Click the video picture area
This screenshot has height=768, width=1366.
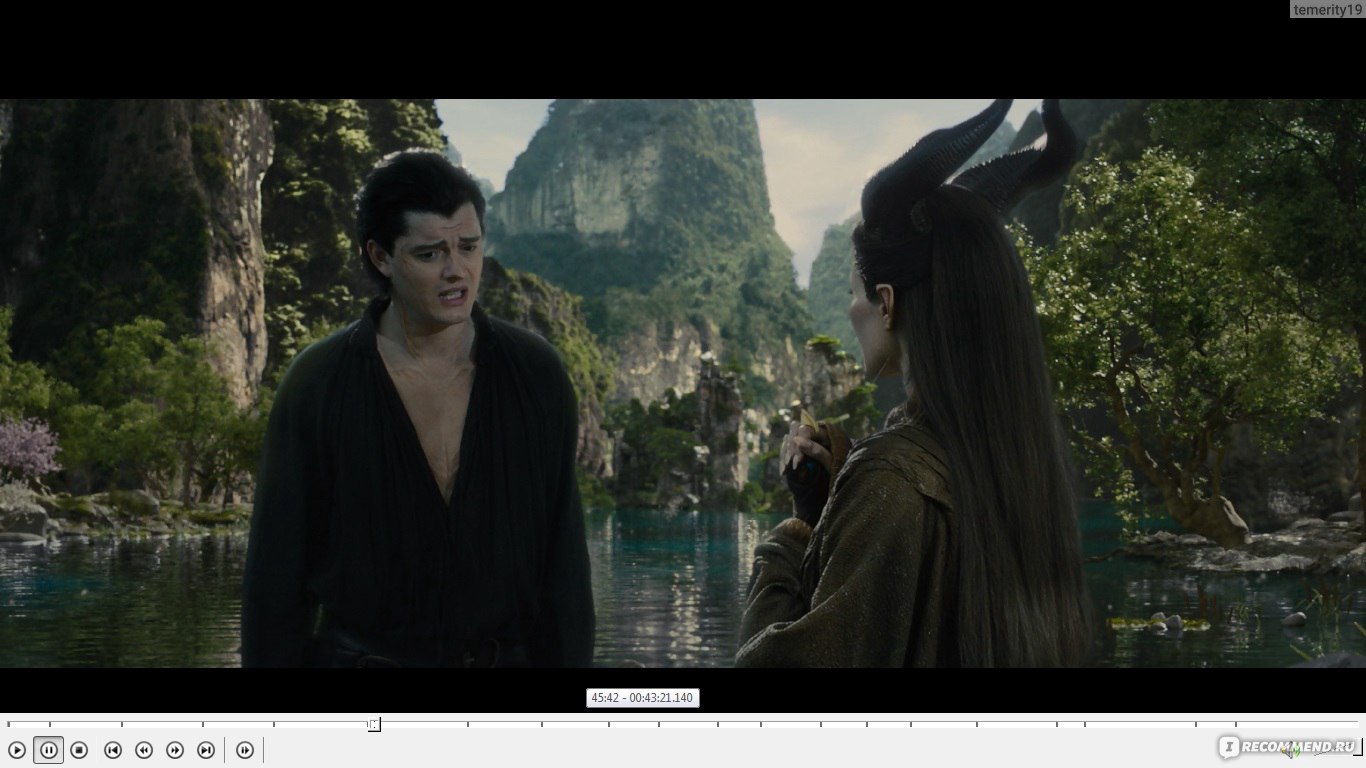(683, 383)
